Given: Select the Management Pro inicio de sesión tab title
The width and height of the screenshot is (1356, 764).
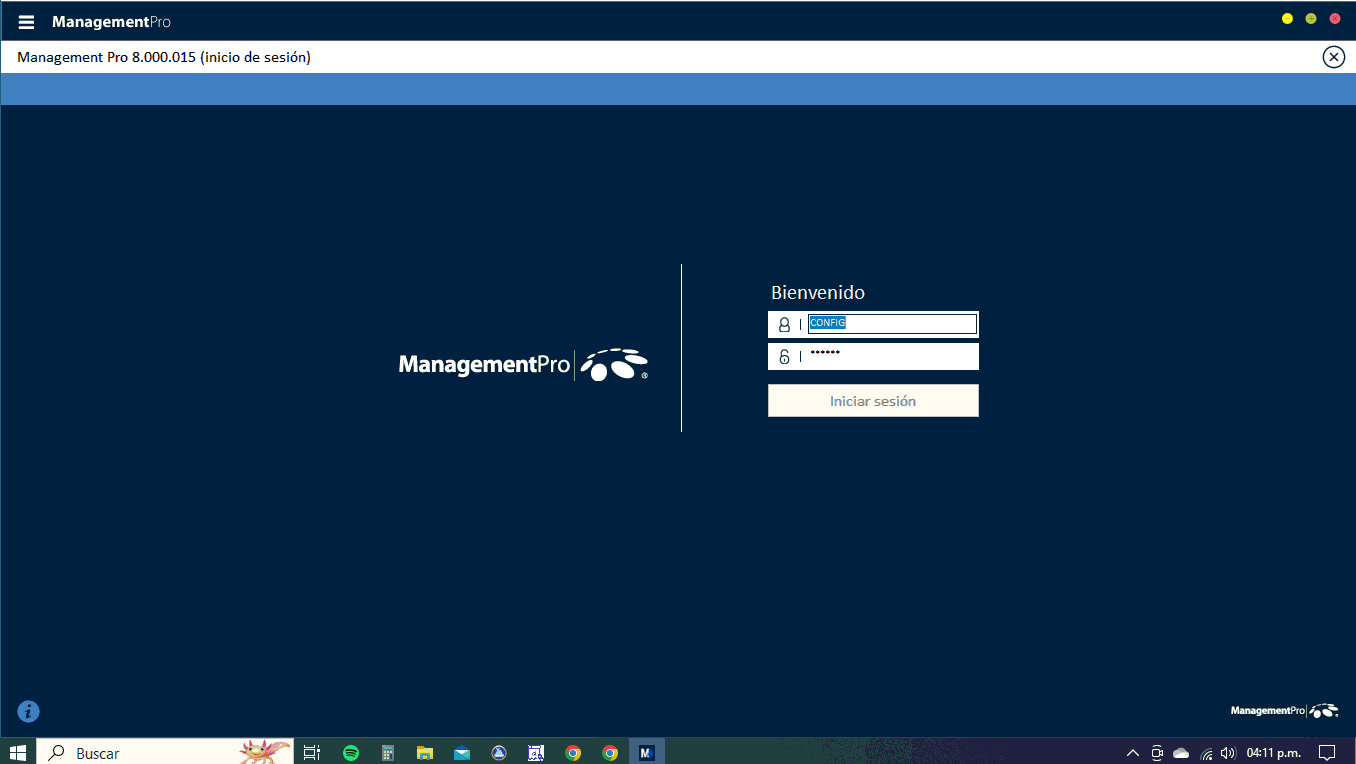Looking at the screenshot, I should (x=164, y=57).
